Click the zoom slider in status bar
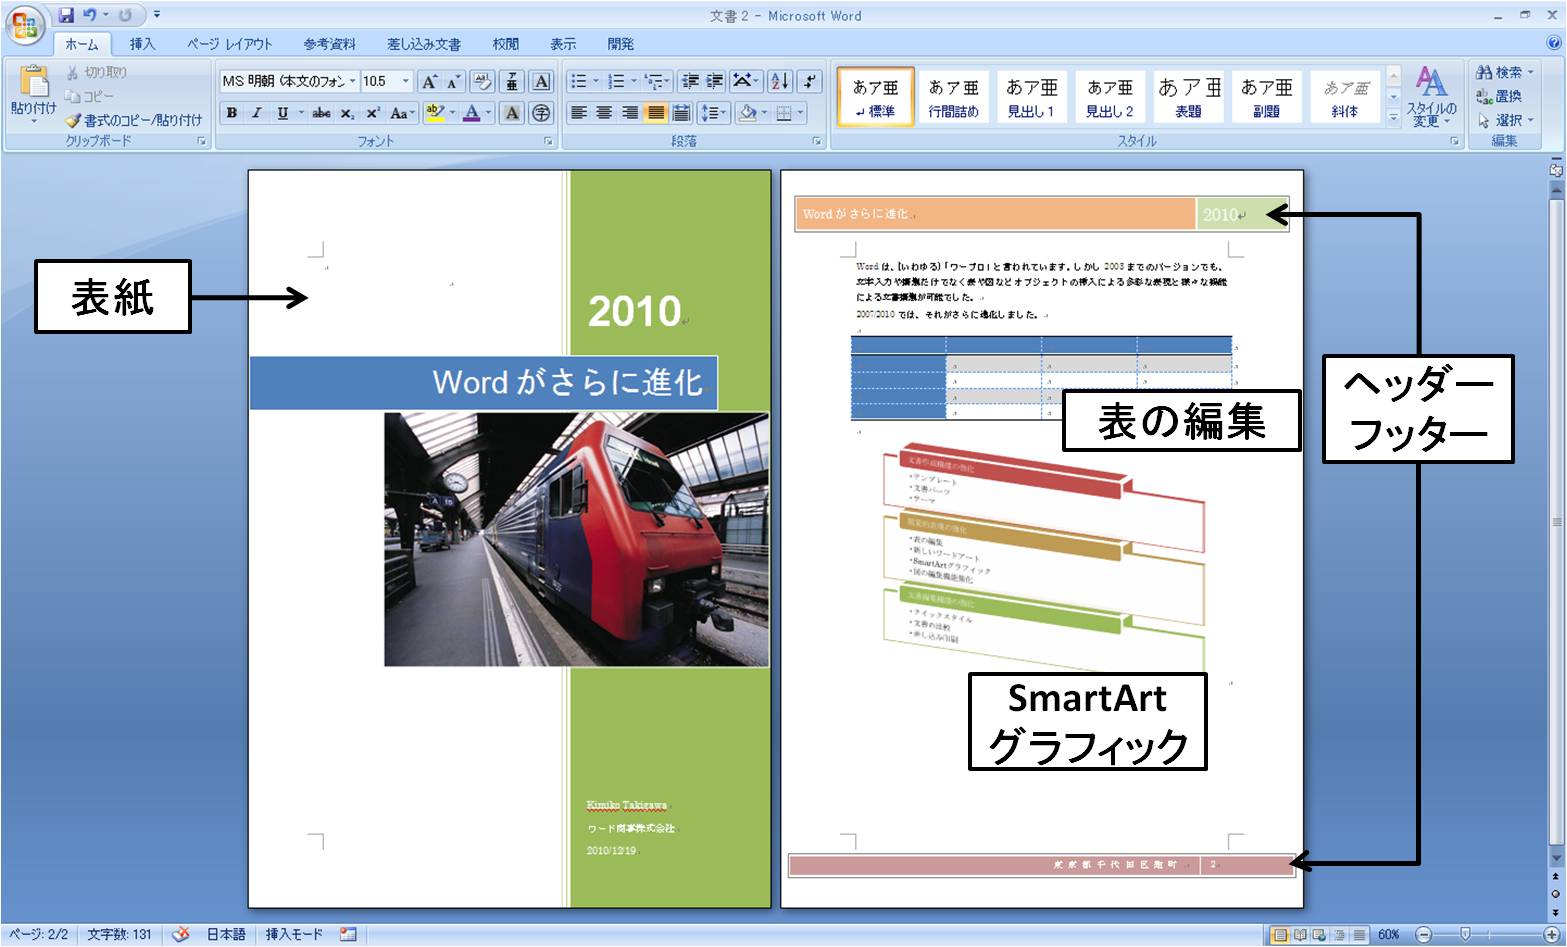This screenshot has width=1567, height=947. coord(1465,934)
